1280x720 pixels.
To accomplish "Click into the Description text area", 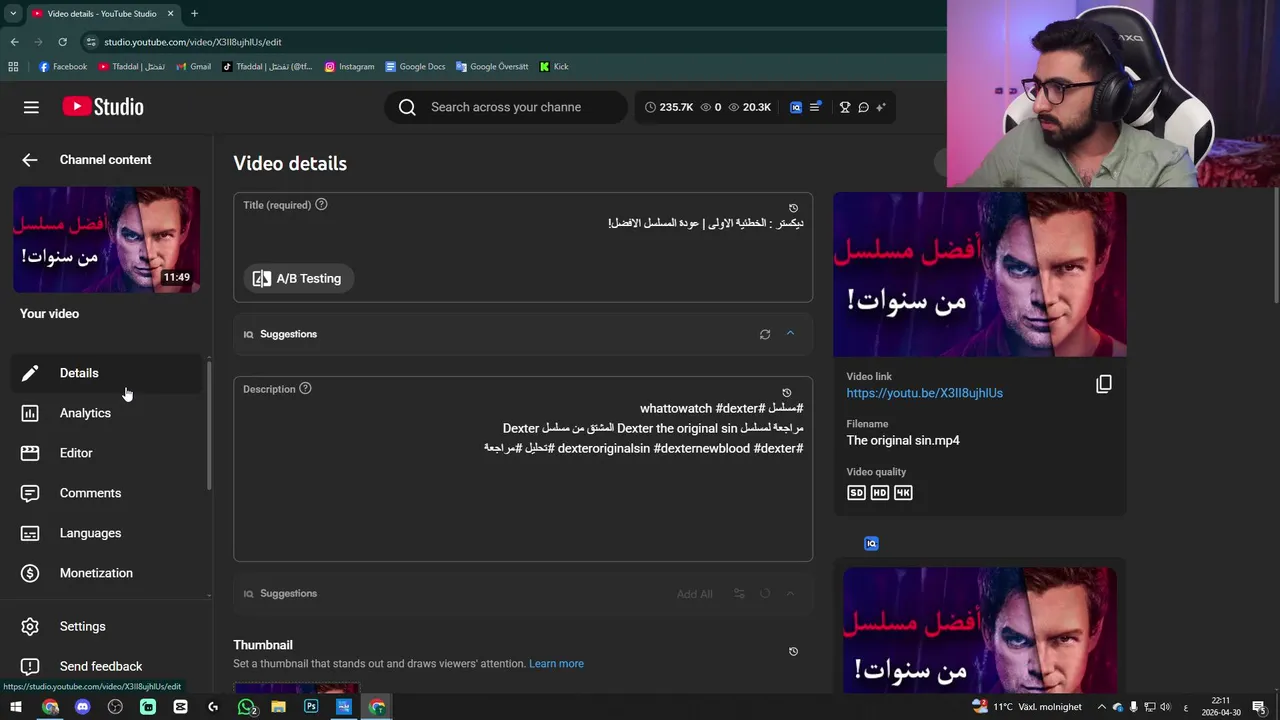I will coord(523,470).
